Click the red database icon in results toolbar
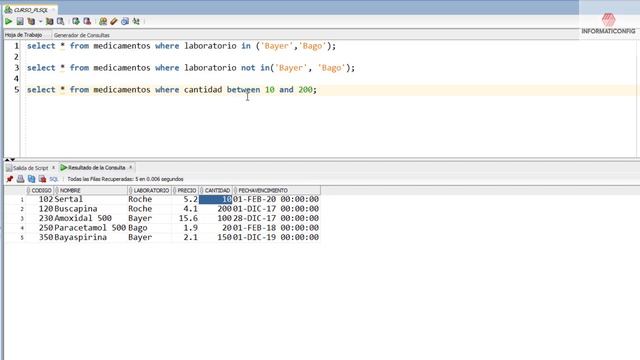The height and width of the screenshot is (360, 640). (42, 179)
